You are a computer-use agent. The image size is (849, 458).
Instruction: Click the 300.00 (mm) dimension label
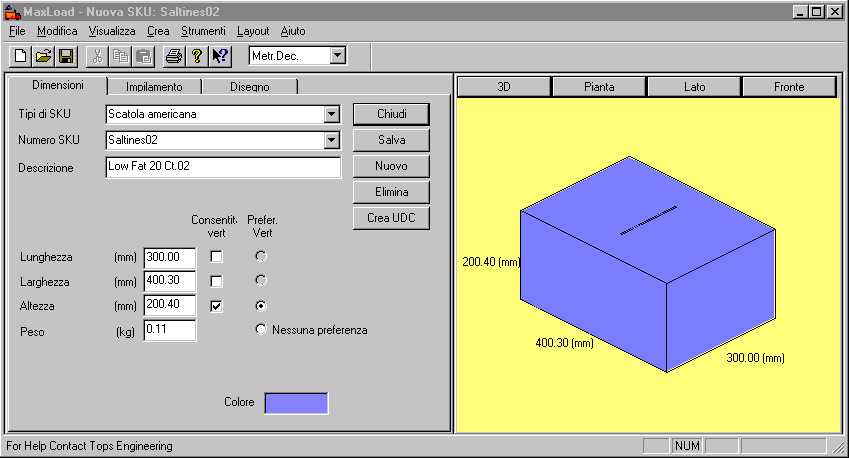(x=755, y=358)
